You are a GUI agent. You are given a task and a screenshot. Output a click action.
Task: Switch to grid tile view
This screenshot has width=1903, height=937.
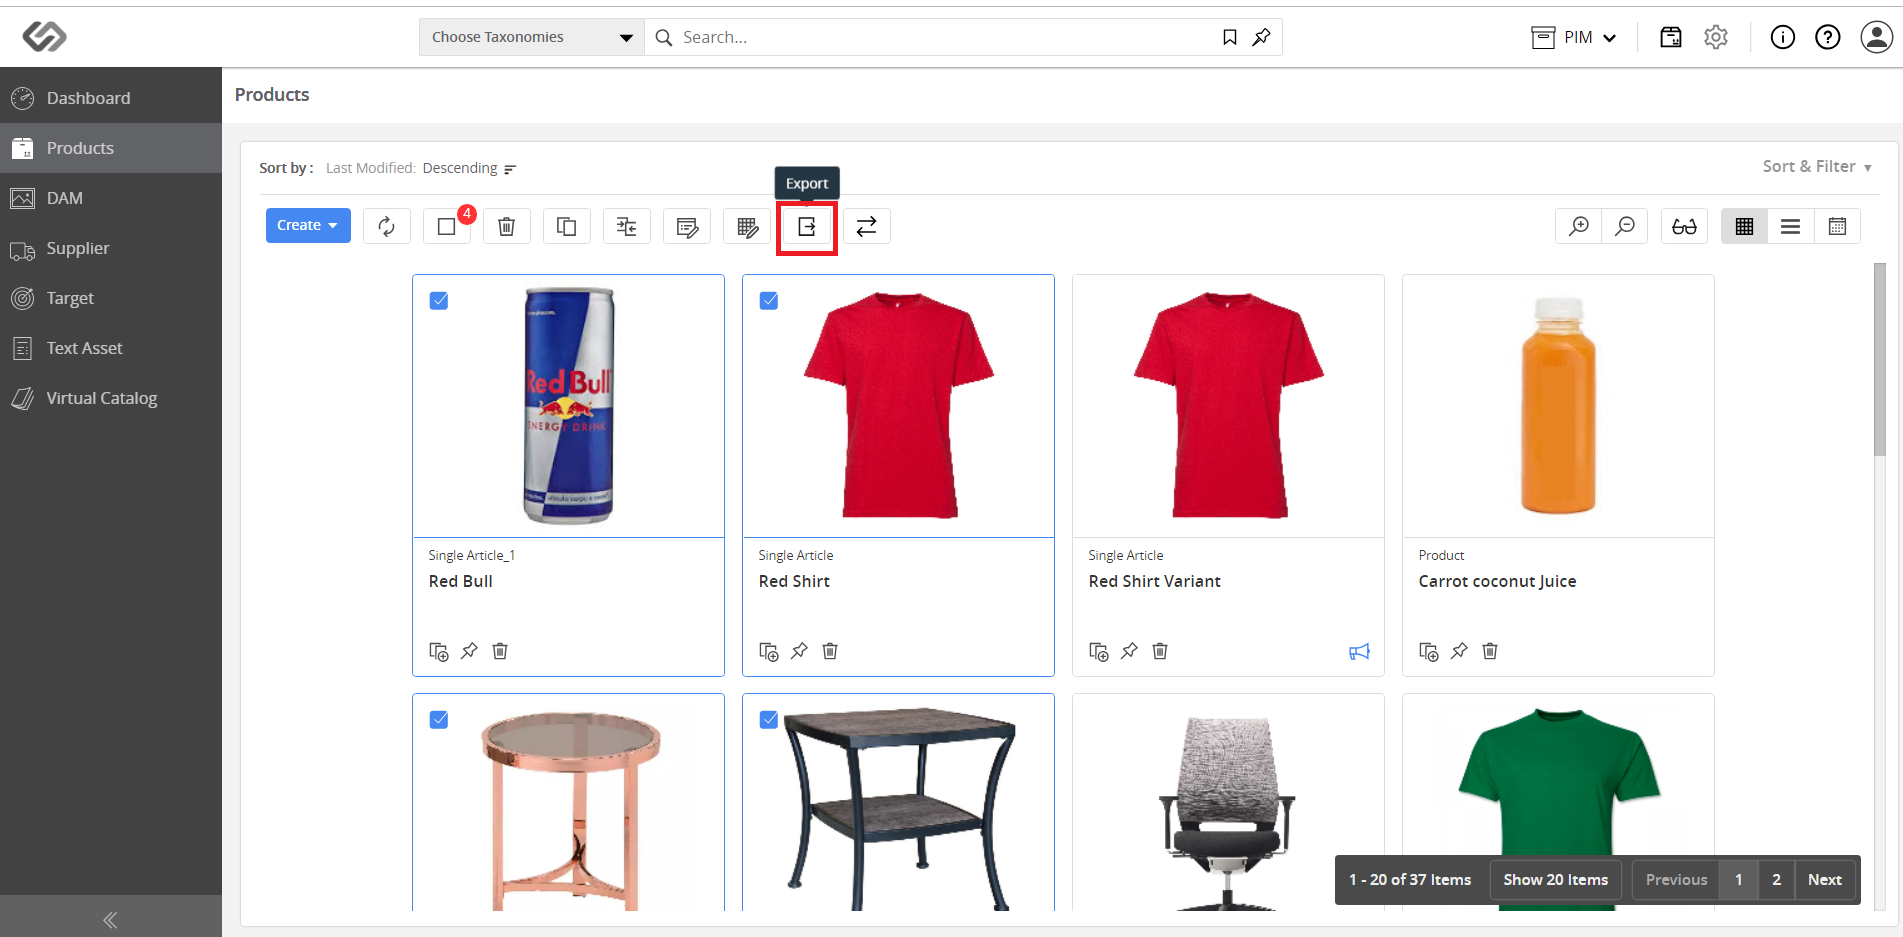pos(1745,227)
